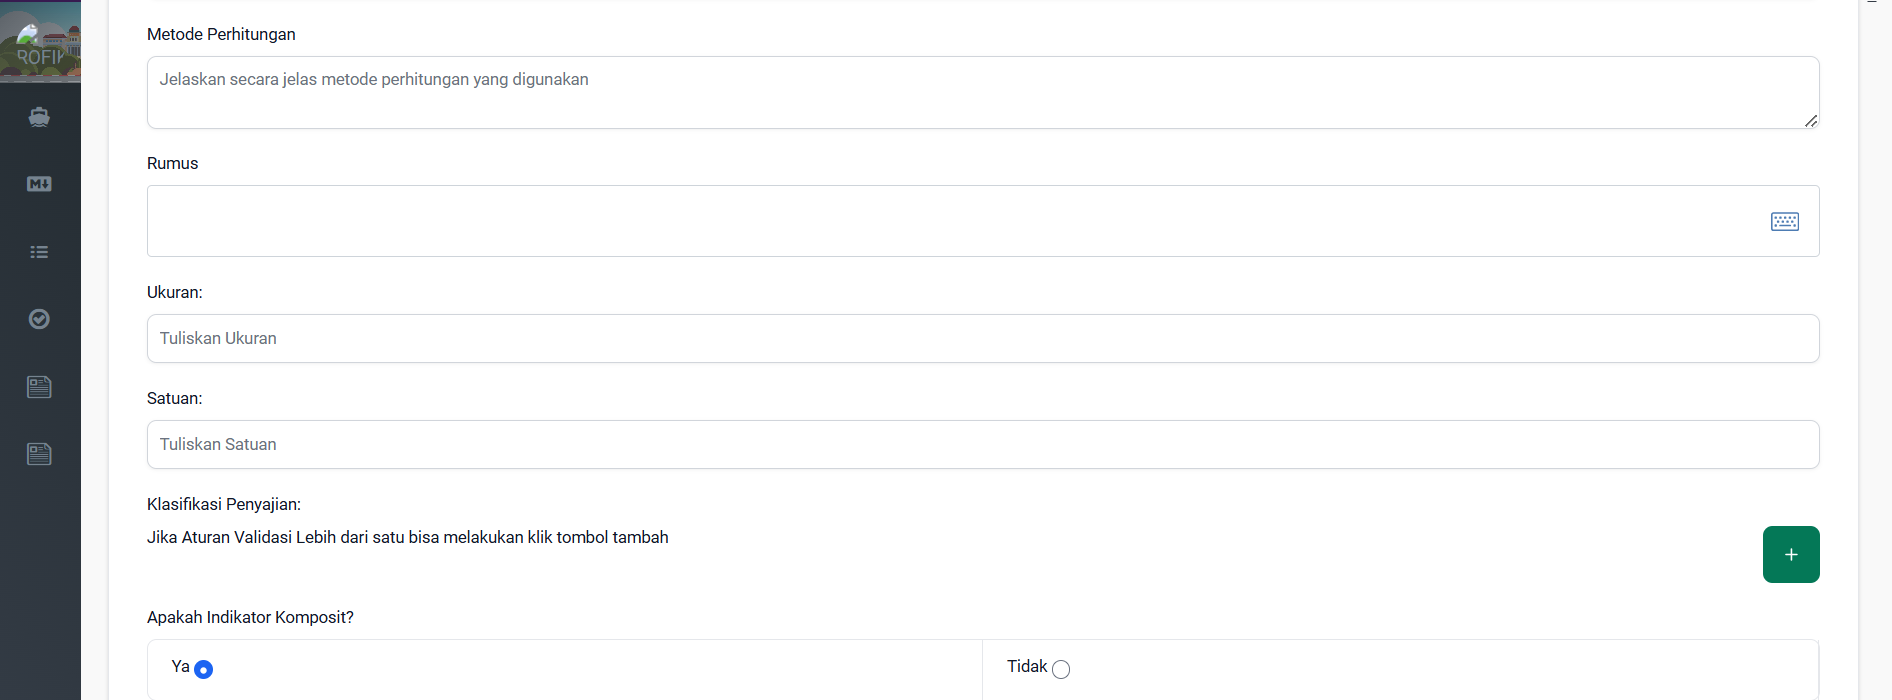This screenshot has width=1892, height=700.
Task: Focus the Metode Perhitungan text area
Action: click(x=983, y=92)
